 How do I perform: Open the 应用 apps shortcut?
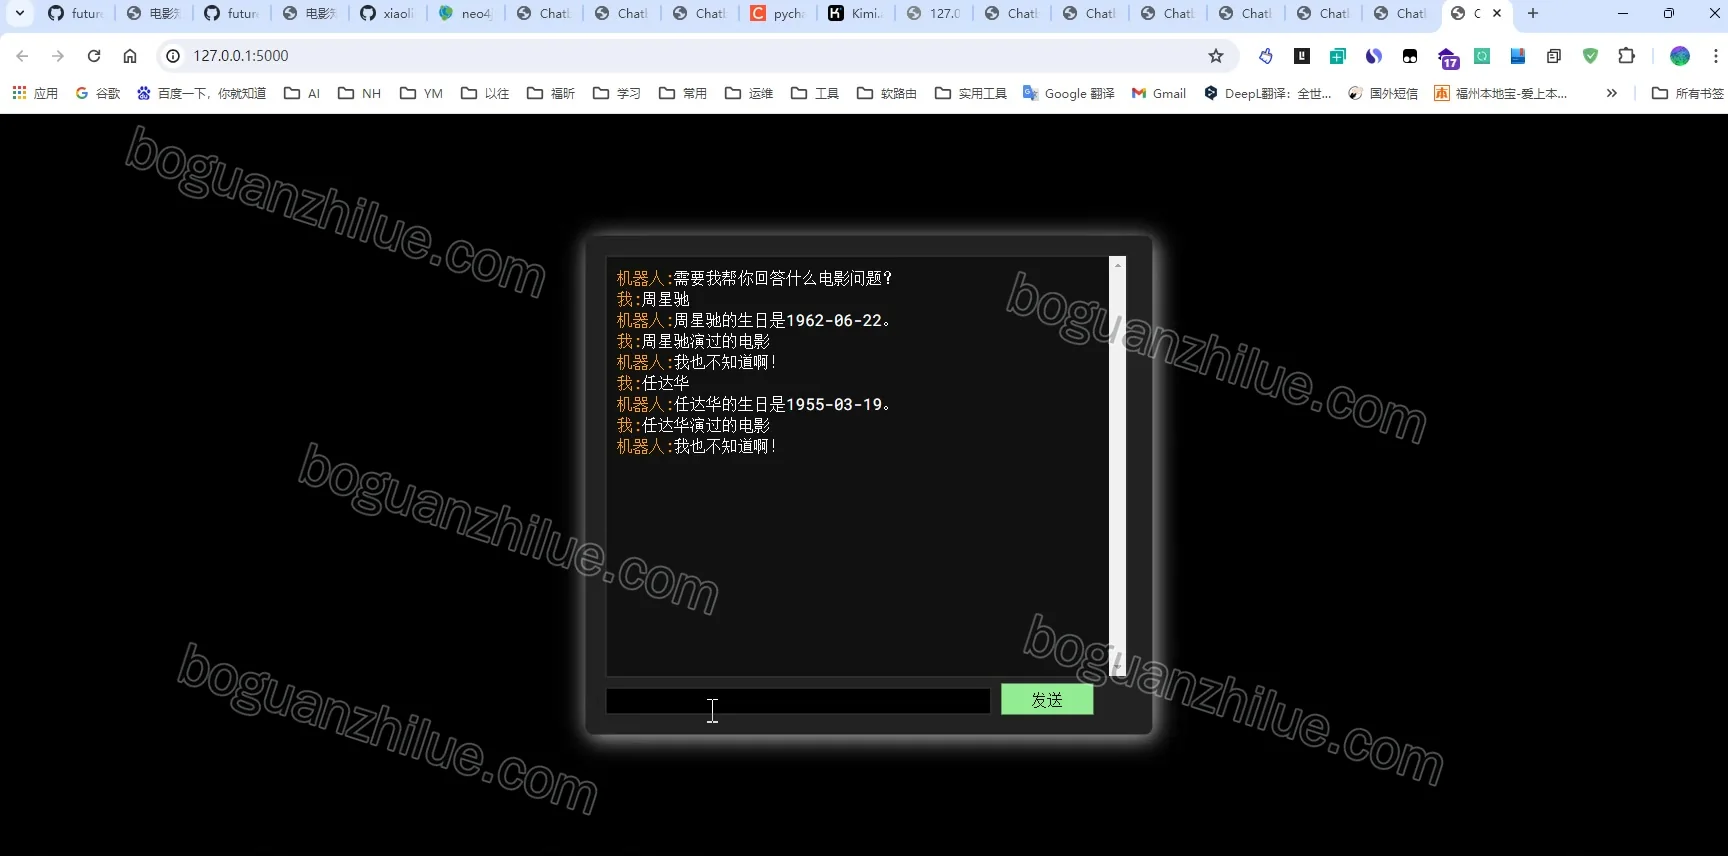point(35,93)
